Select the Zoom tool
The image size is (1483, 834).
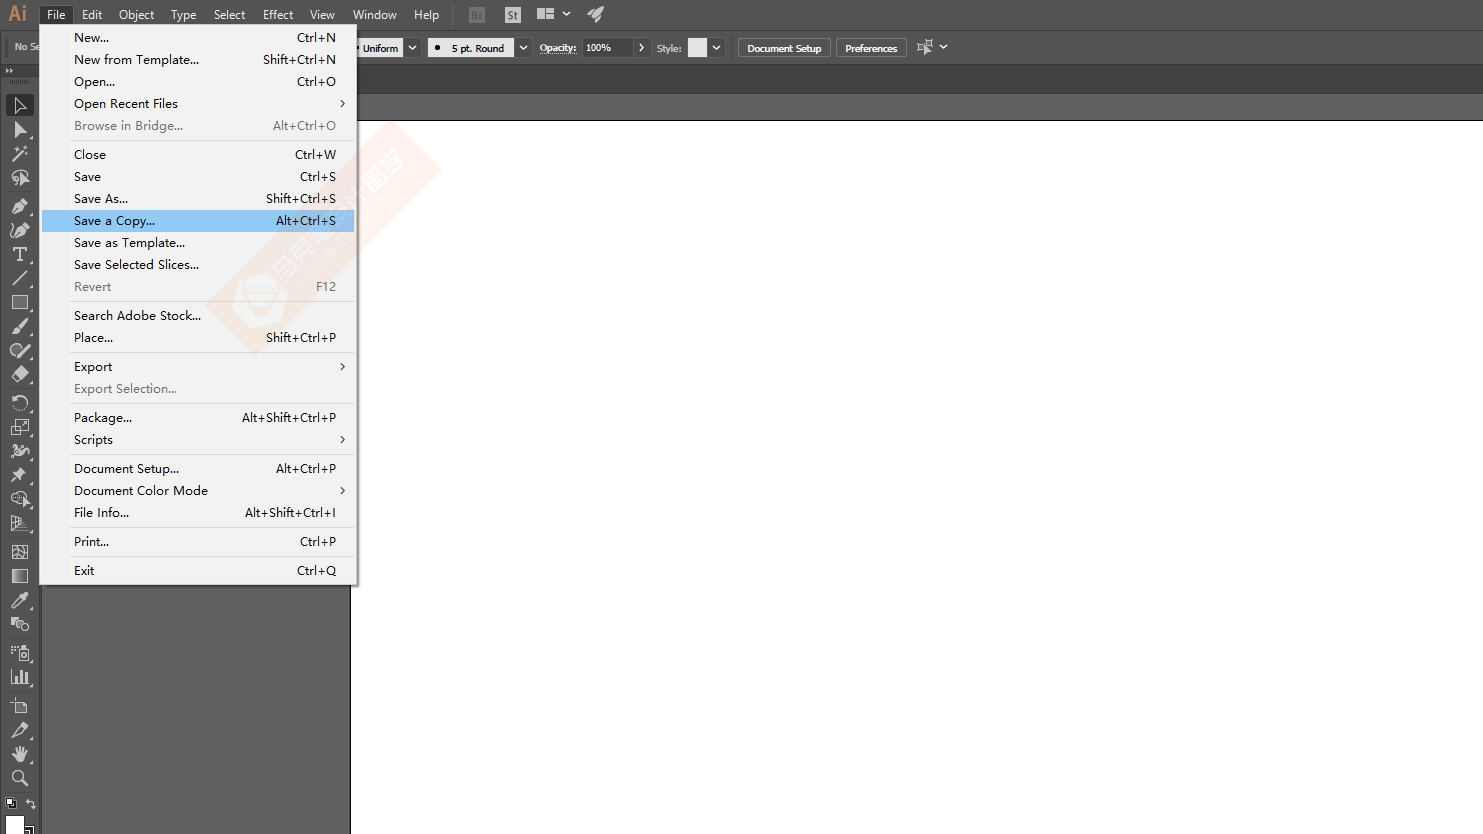coord(20,778)
